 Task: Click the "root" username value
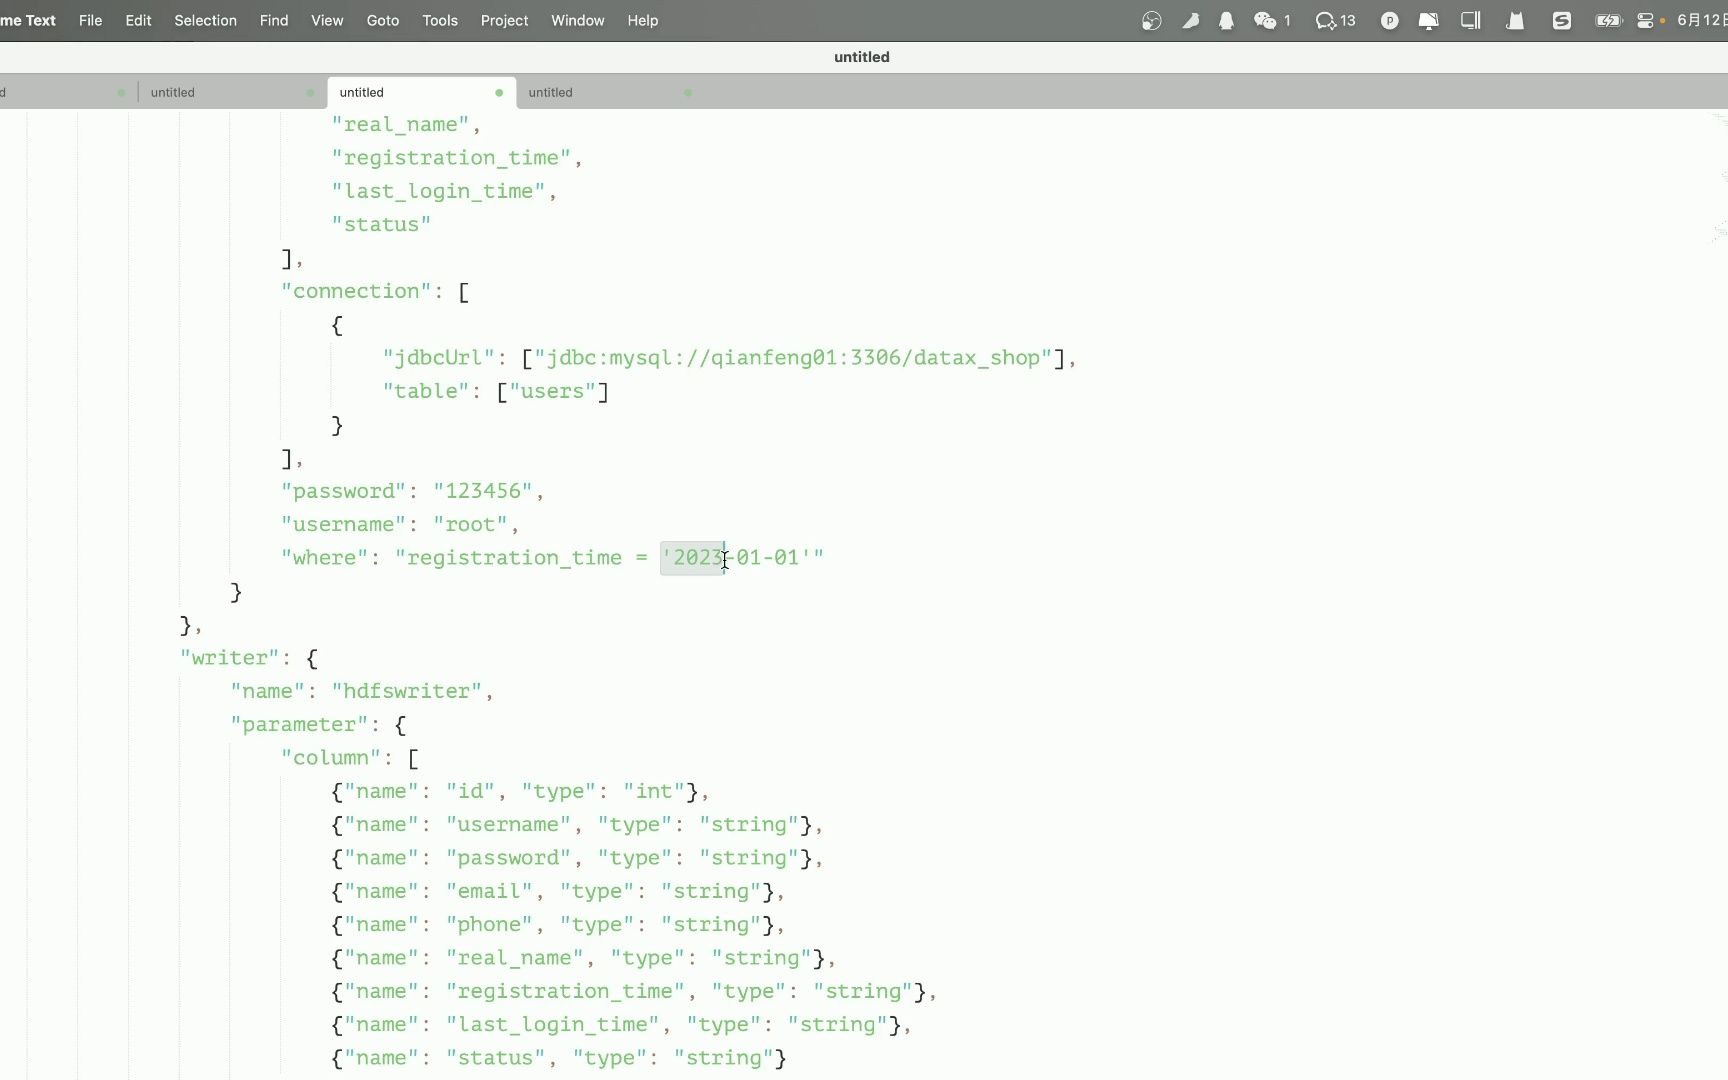click(470, 524)
